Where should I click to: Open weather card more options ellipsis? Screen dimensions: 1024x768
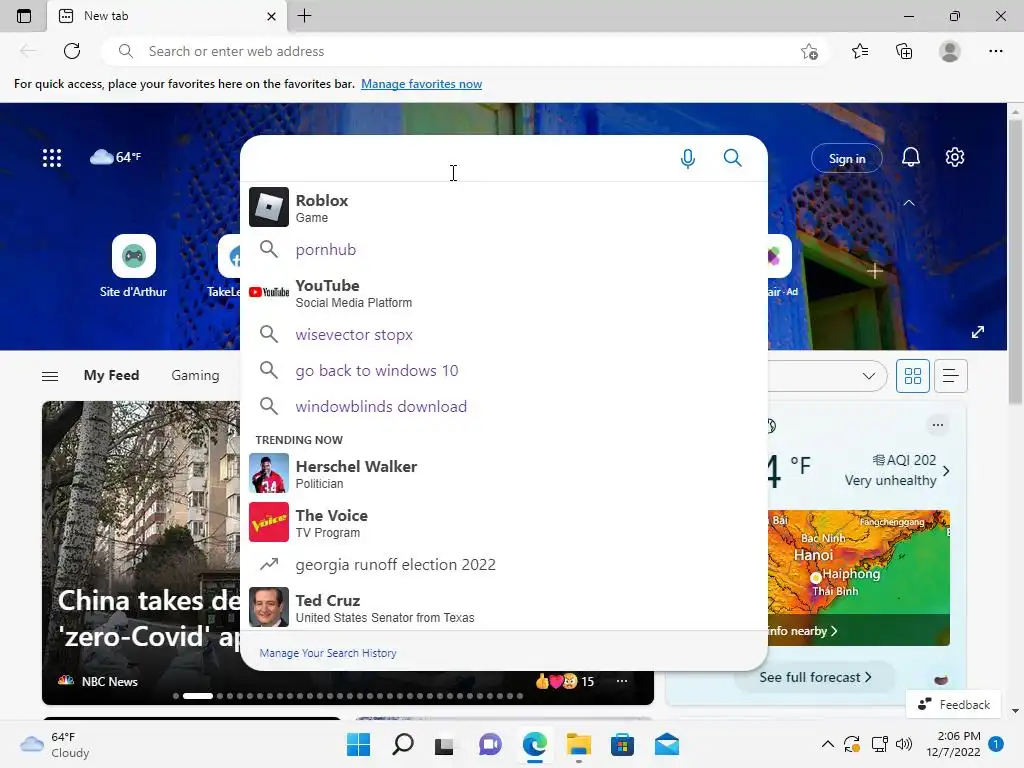pos(938,425)
